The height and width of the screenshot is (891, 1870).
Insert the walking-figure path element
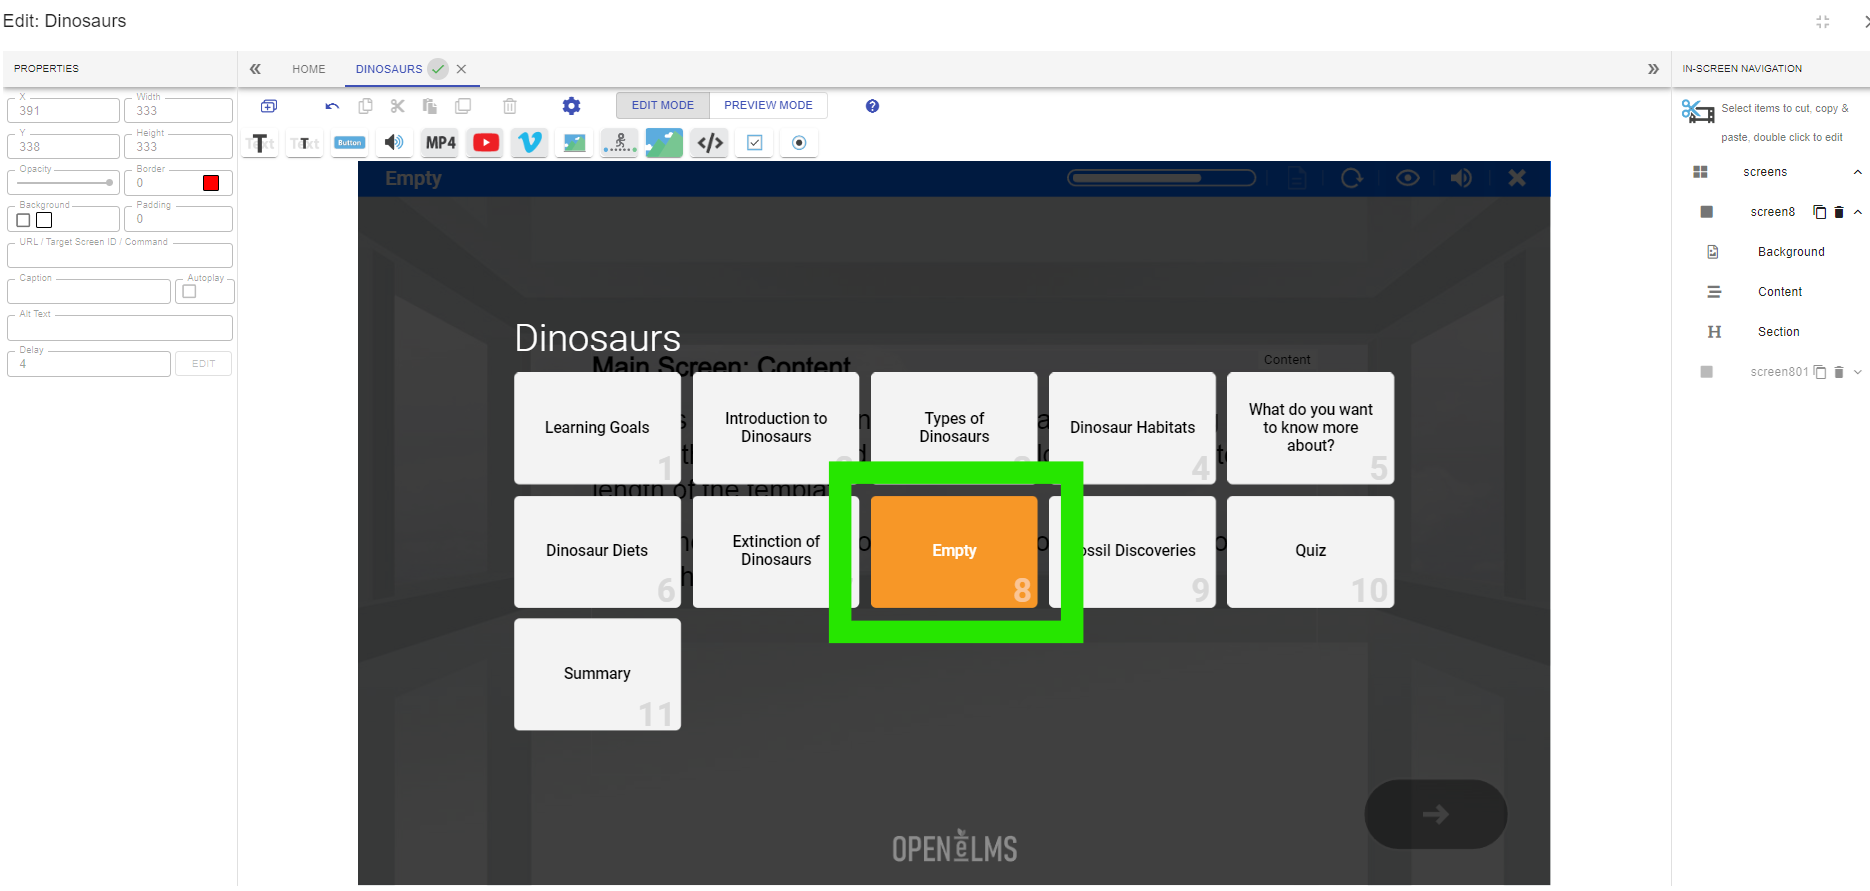[619, 143]
